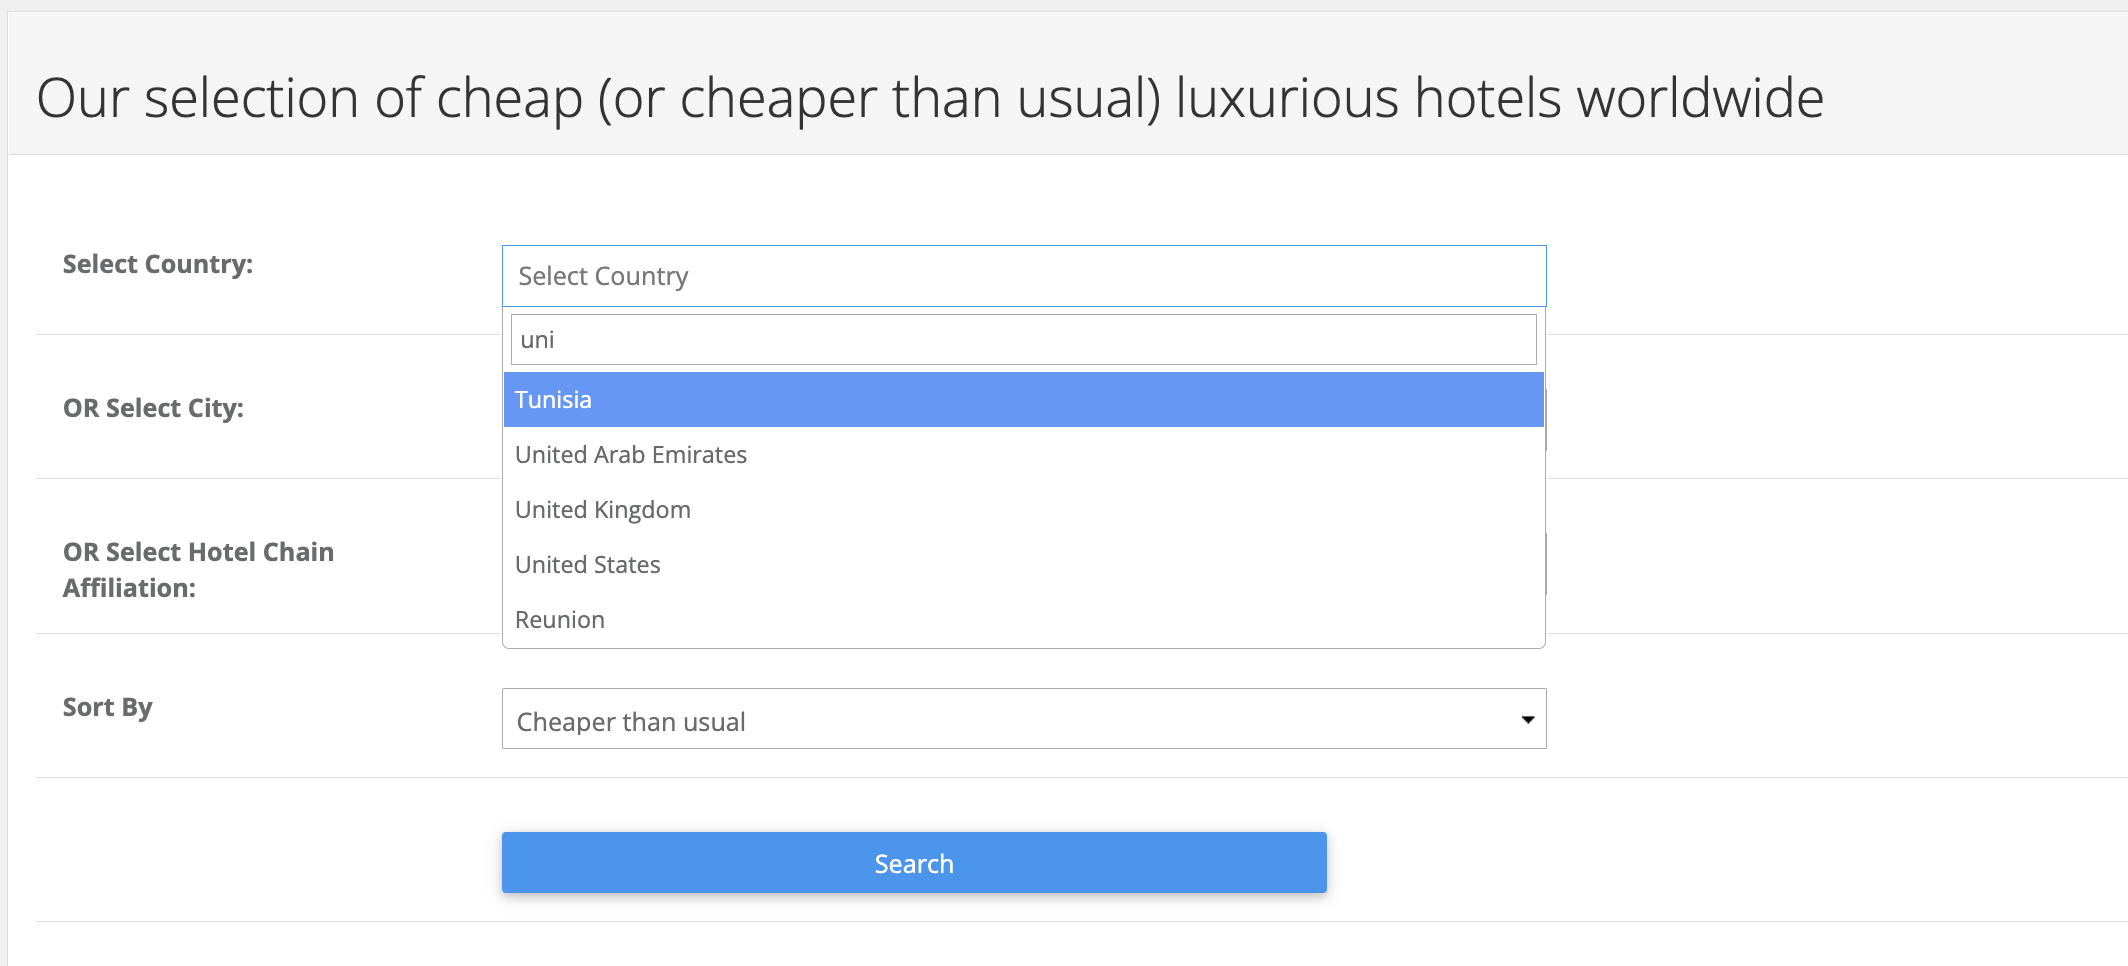Screen dimensions: 2128x966
Task: Click "Cheaper than usual" selected sort value
Action: 631,722
